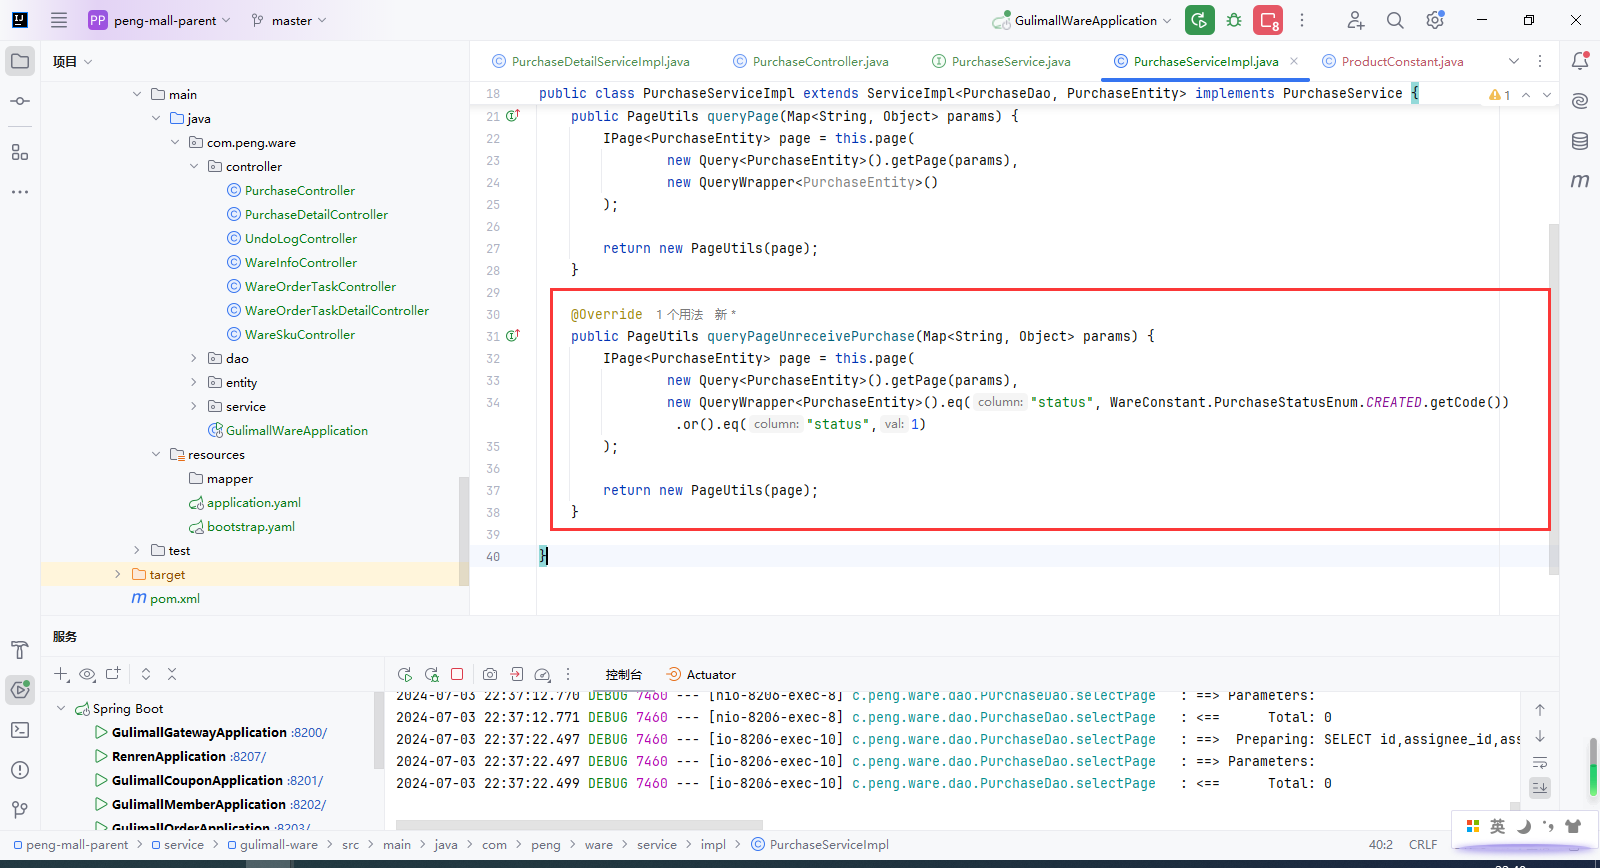This screenshot has width=1600, height=868.
Task: Select the 控制台 console tab
Action: point(623,675)
